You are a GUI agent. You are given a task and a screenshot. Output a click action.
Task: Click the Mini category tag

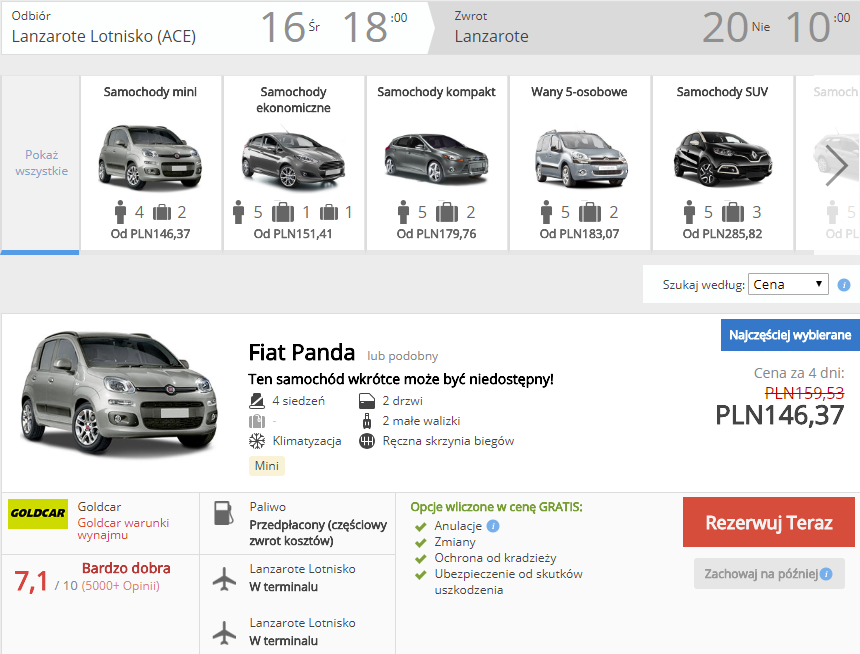click(x=267, y=466)
